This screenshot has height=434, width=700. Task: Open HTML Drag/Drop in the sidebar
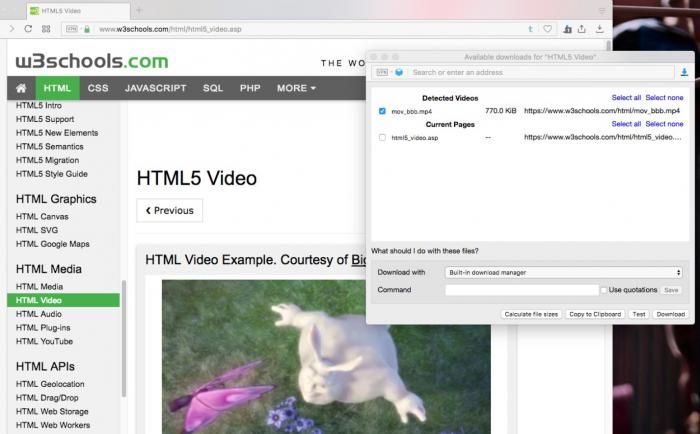(x=47, y=397)
